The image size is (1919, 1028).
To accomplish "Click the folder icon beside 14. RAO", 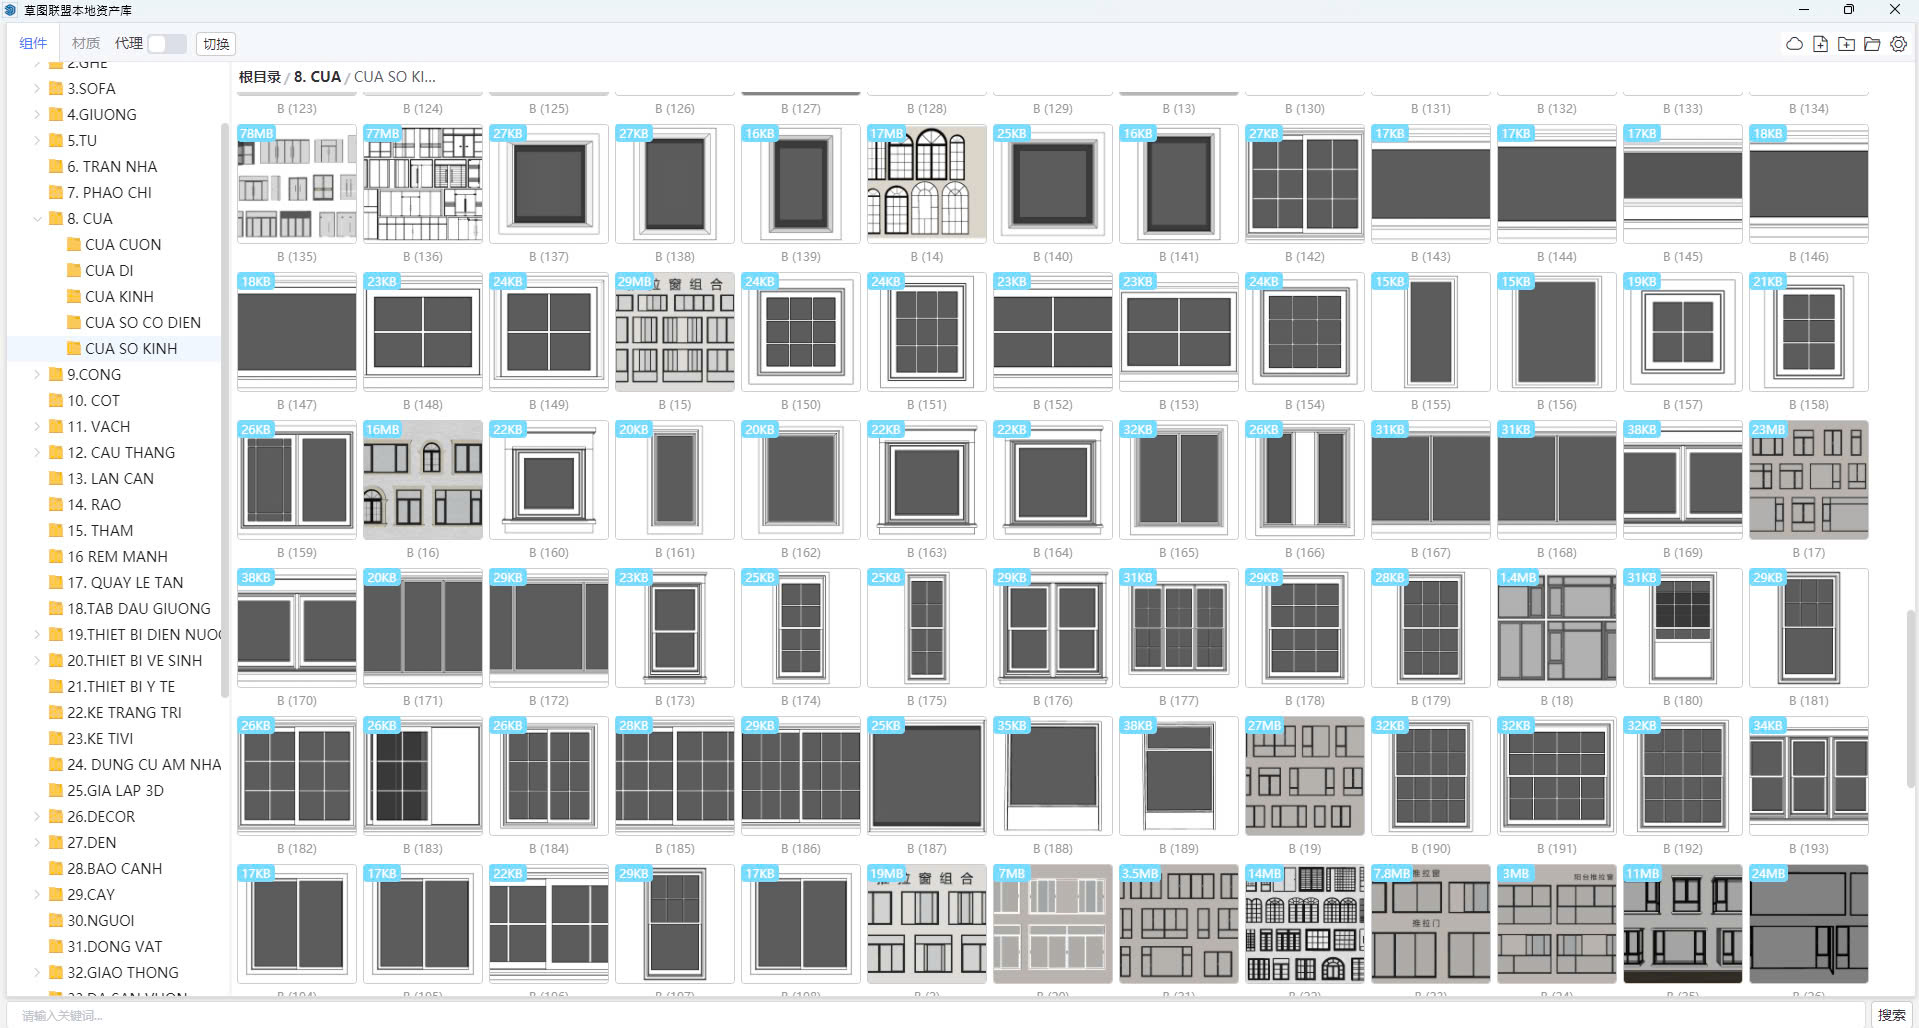I will [x=56, y=504].
